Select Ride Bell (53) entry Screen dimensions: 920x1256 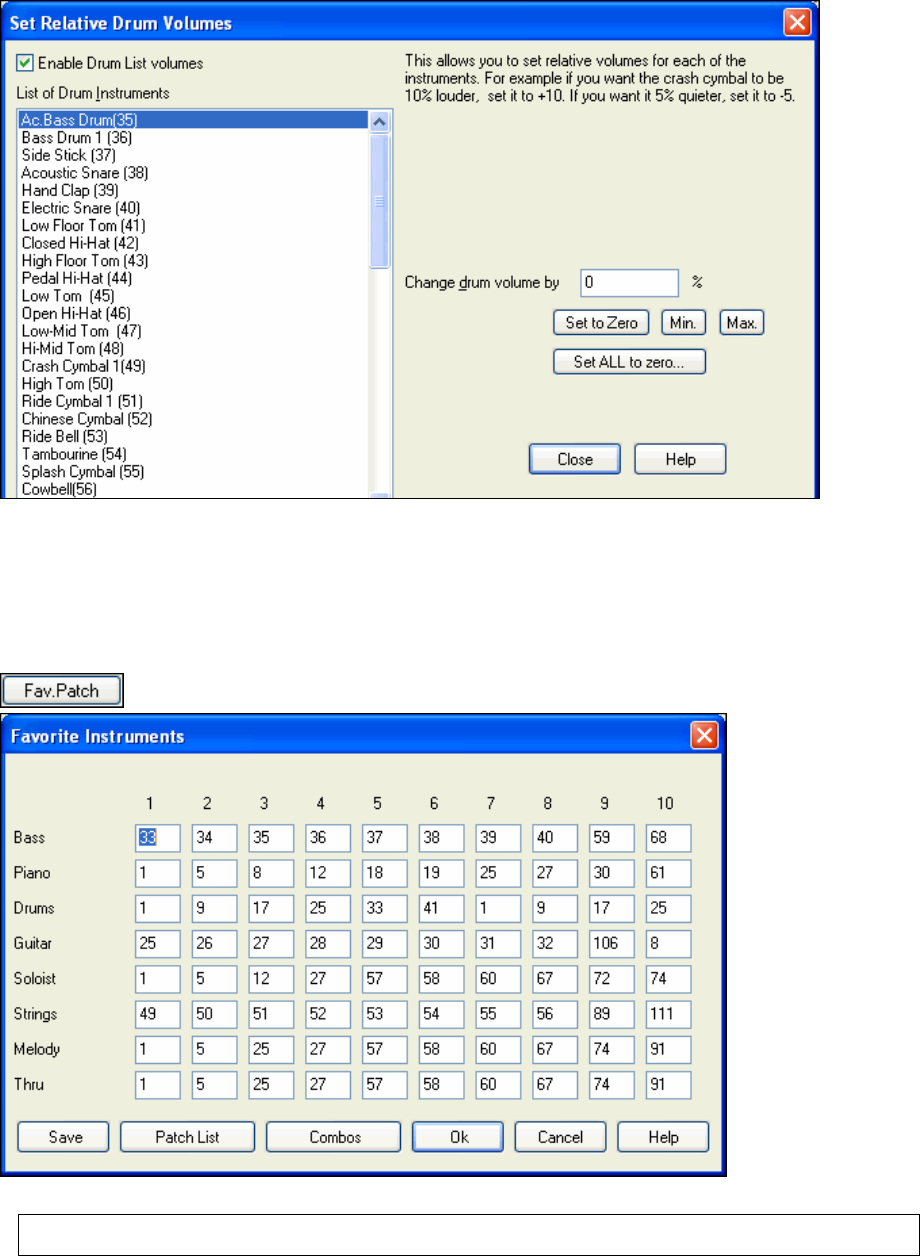coord(193,436)
